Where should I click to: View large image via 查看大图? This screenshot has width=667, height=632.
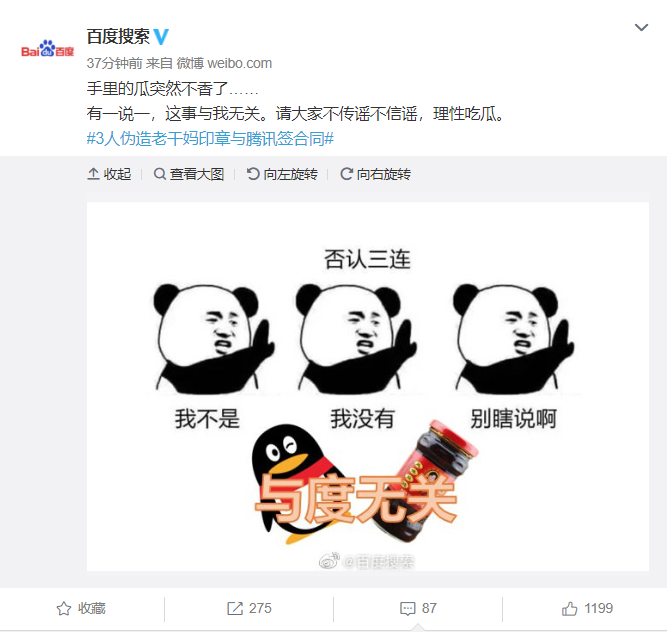click(x=189, y=174)
